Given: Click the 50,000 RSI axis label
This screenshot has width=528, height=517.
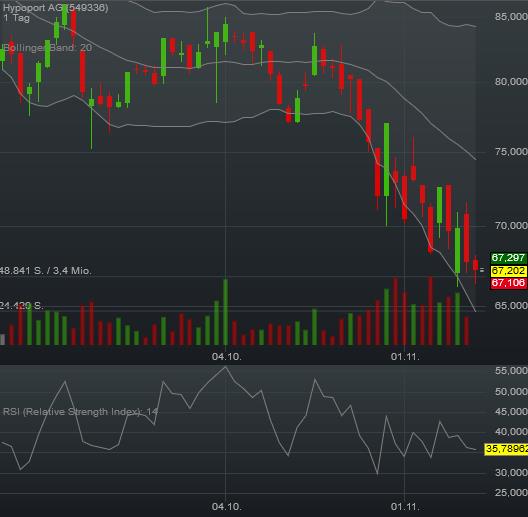Looking at the screenshot, I should 511,391.
